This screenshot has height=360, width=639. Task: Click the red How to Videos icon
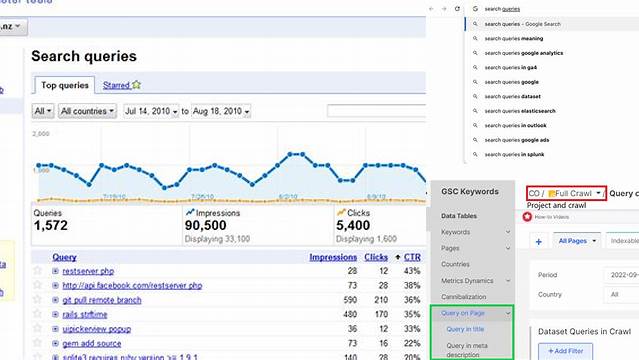[x=527, y=217]
